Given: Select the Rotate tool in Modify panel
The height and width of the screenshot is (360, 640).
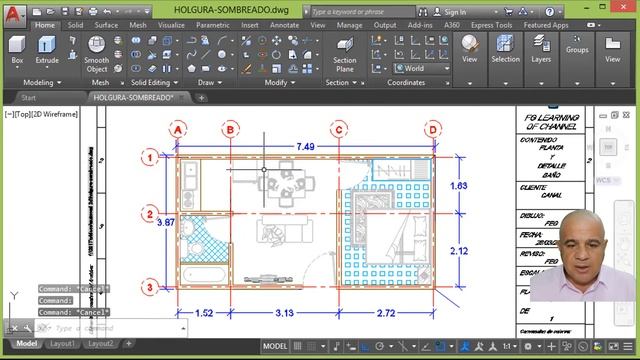Looking at the screenshot, I should [276, 54].
